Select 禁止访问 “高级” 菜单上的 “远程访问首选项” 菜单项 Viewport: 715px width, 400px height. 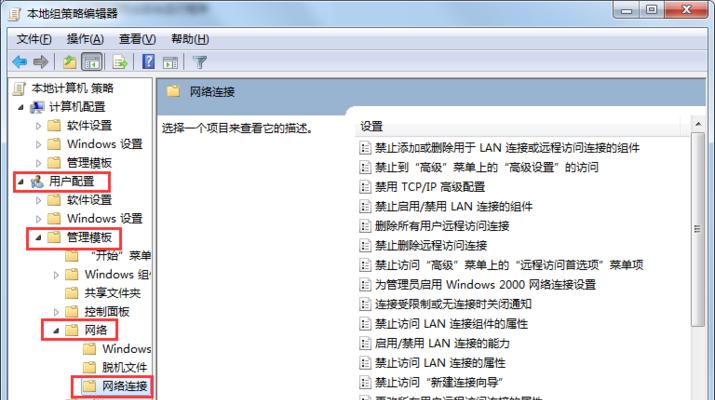coord(509,265)
